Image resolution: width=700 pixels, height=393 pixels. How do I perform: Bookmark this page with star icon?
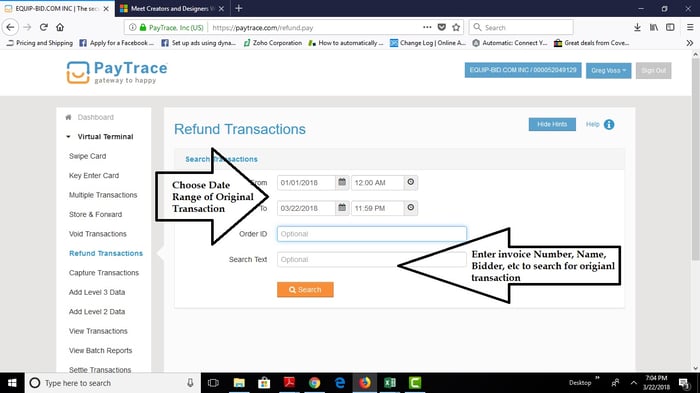click(x=456, y=27)
